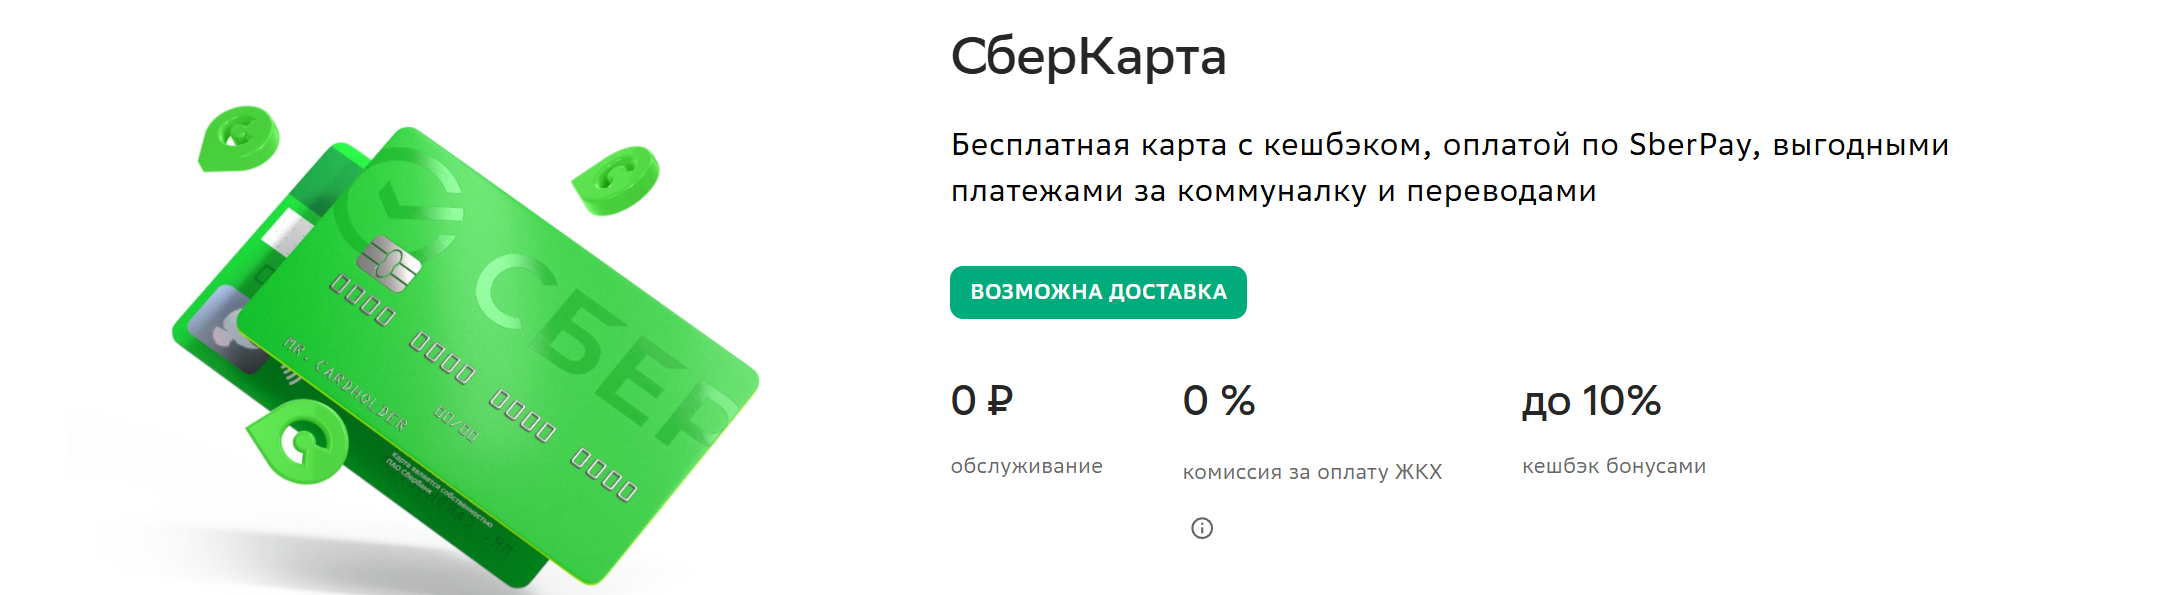Click the комиссия за оплату ЖКХ text
The image size is (2159, 595).
(1312, 472)
